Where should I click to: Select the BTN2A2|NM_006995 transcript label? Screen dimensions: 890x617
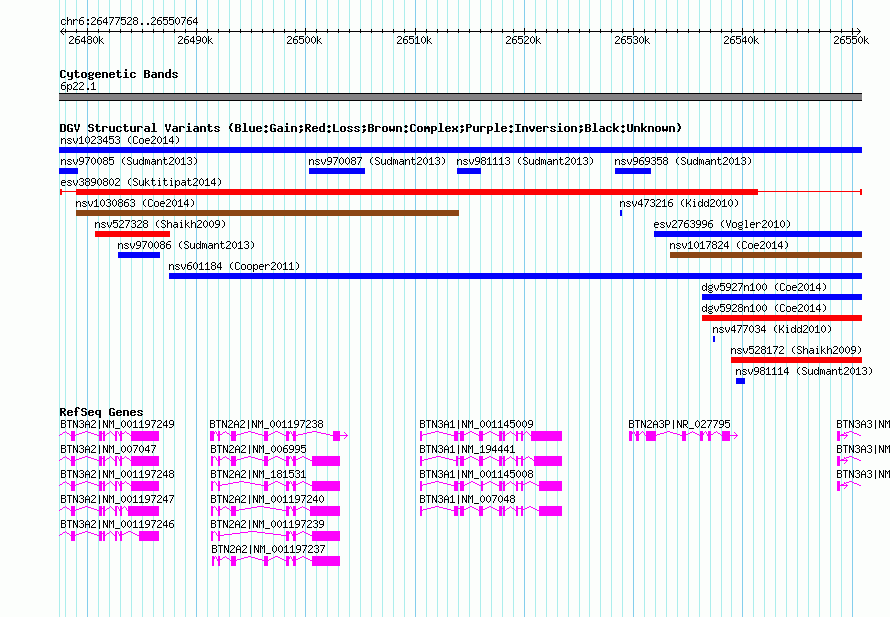(258, 449)
